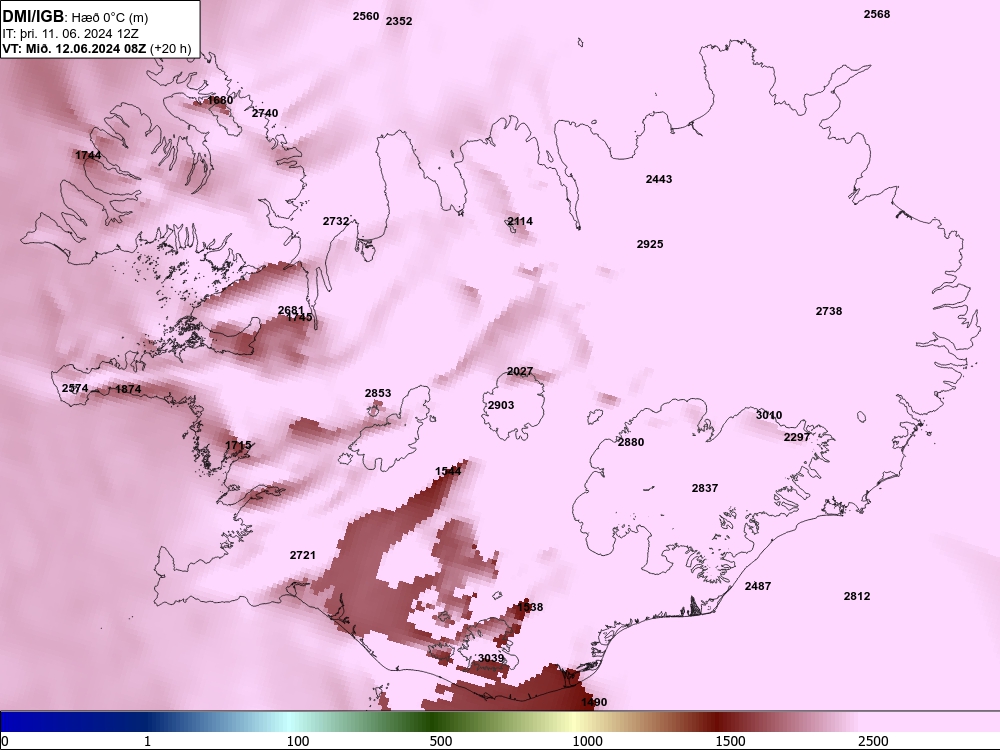
Task: Click the 1544 height label
Action: click(448, 471)
